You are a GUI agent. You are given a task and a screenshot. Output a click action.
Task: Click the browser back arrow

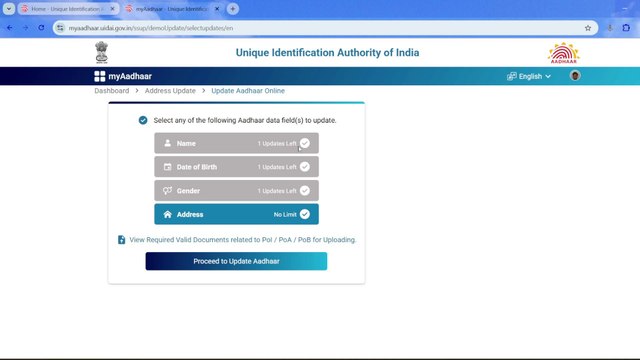tap(10, 28)
